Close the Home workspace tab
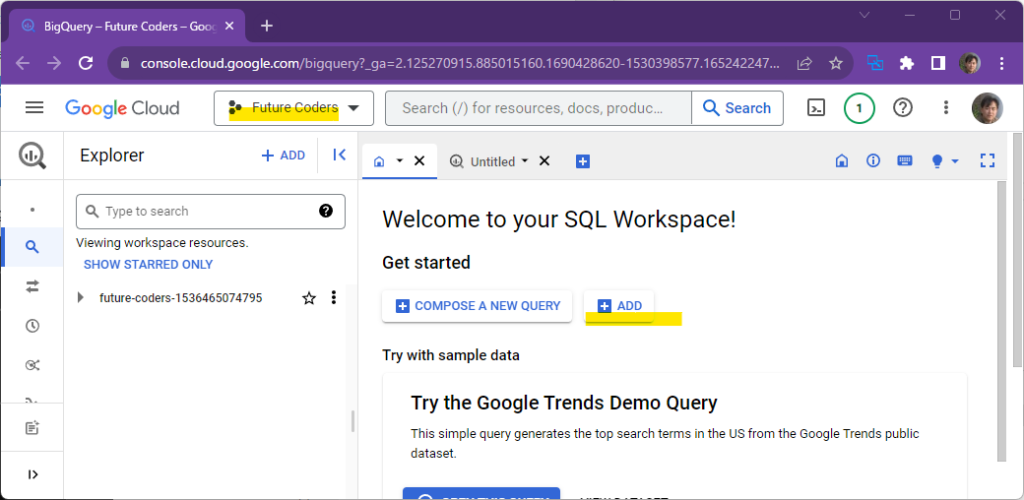This screenshot has width=1024, height=500. pyautogui.click(x=420, y=161)
